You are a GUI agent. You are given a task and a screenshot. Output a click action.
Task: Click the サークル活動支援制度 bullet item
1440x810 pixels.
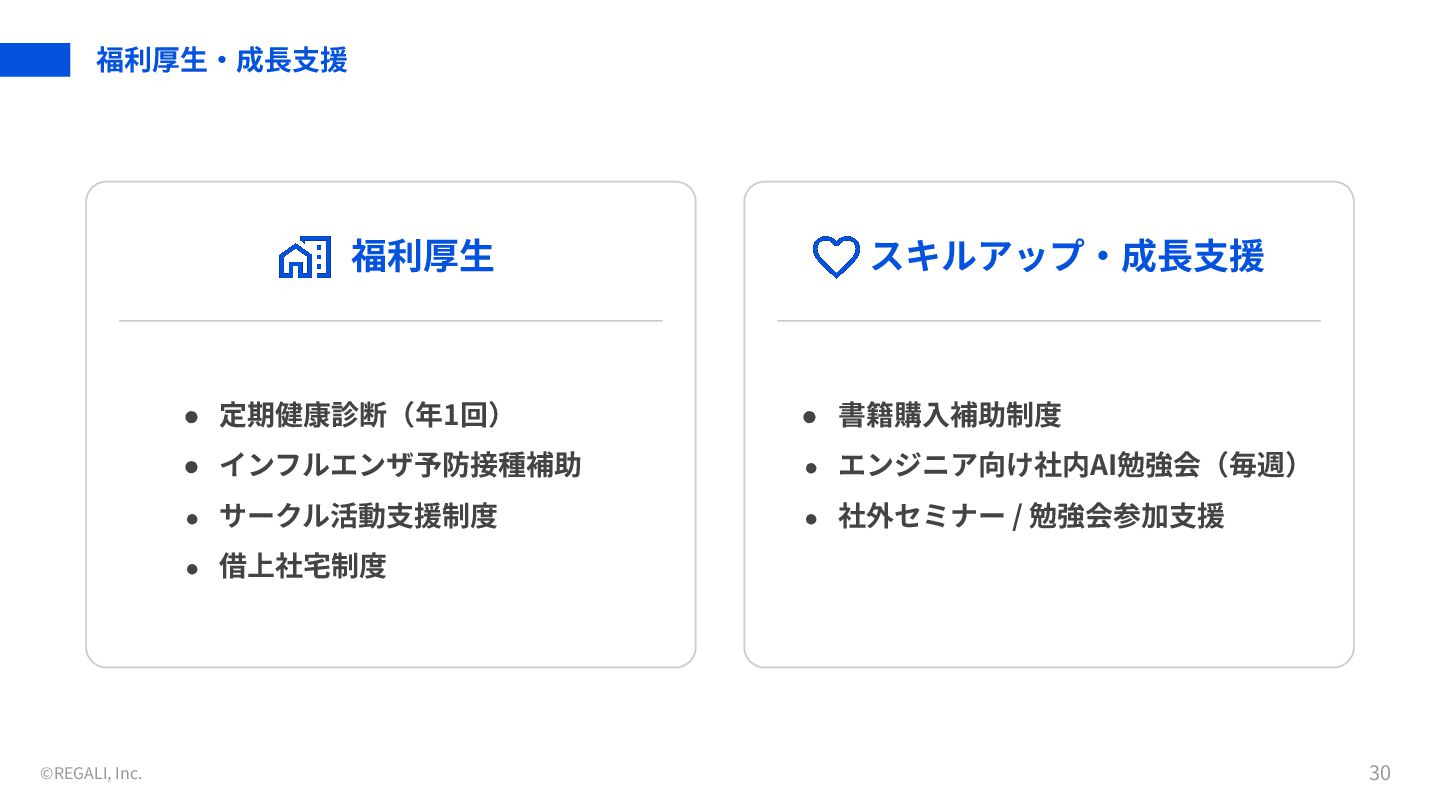click(x=358, y=516)
